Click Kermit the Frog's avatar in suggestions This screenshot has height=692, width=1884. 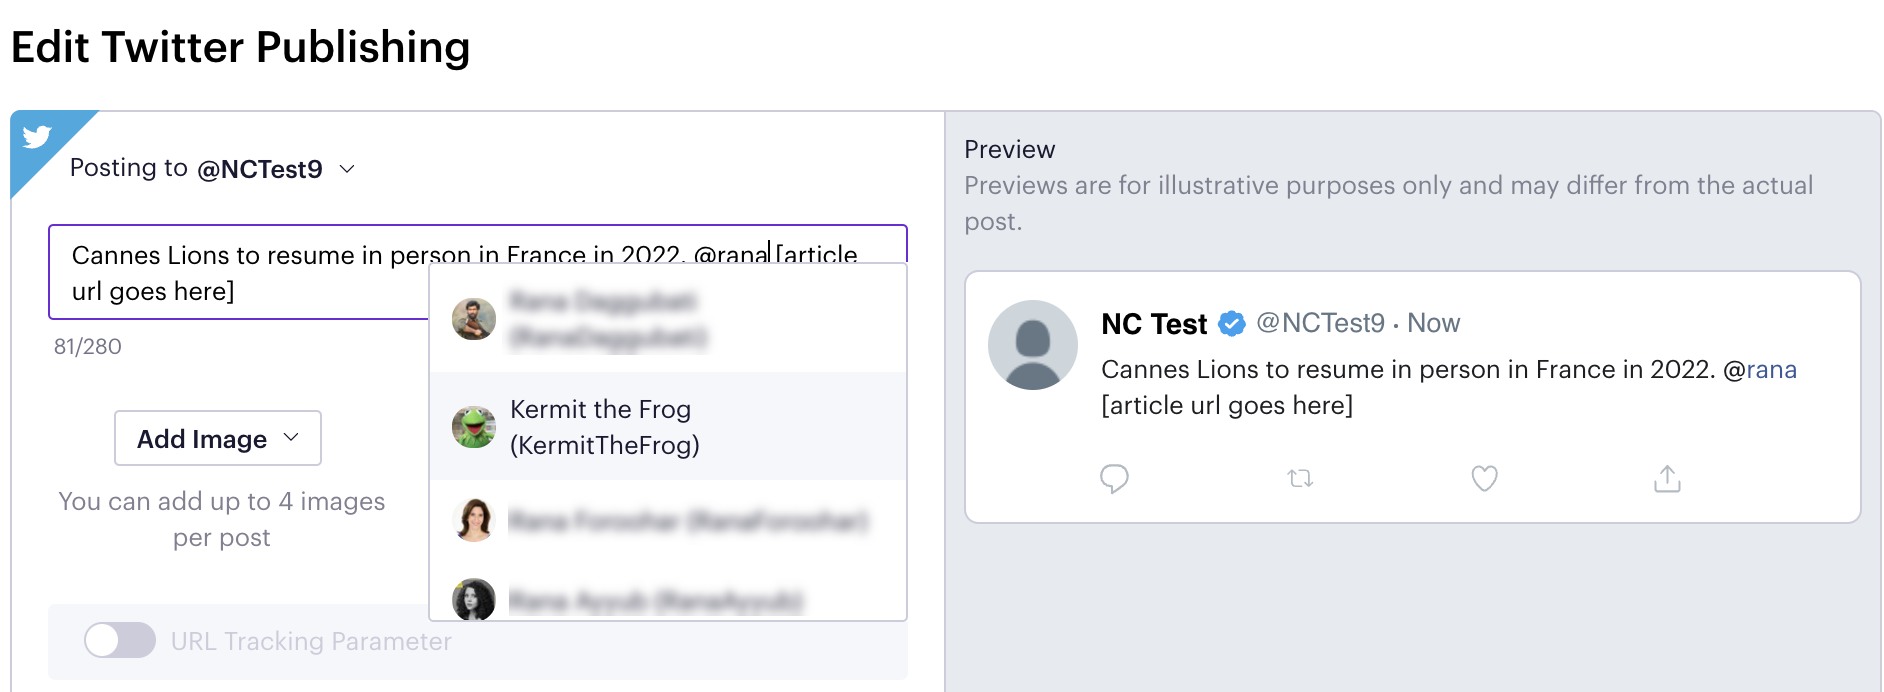(x=474, y=427)
